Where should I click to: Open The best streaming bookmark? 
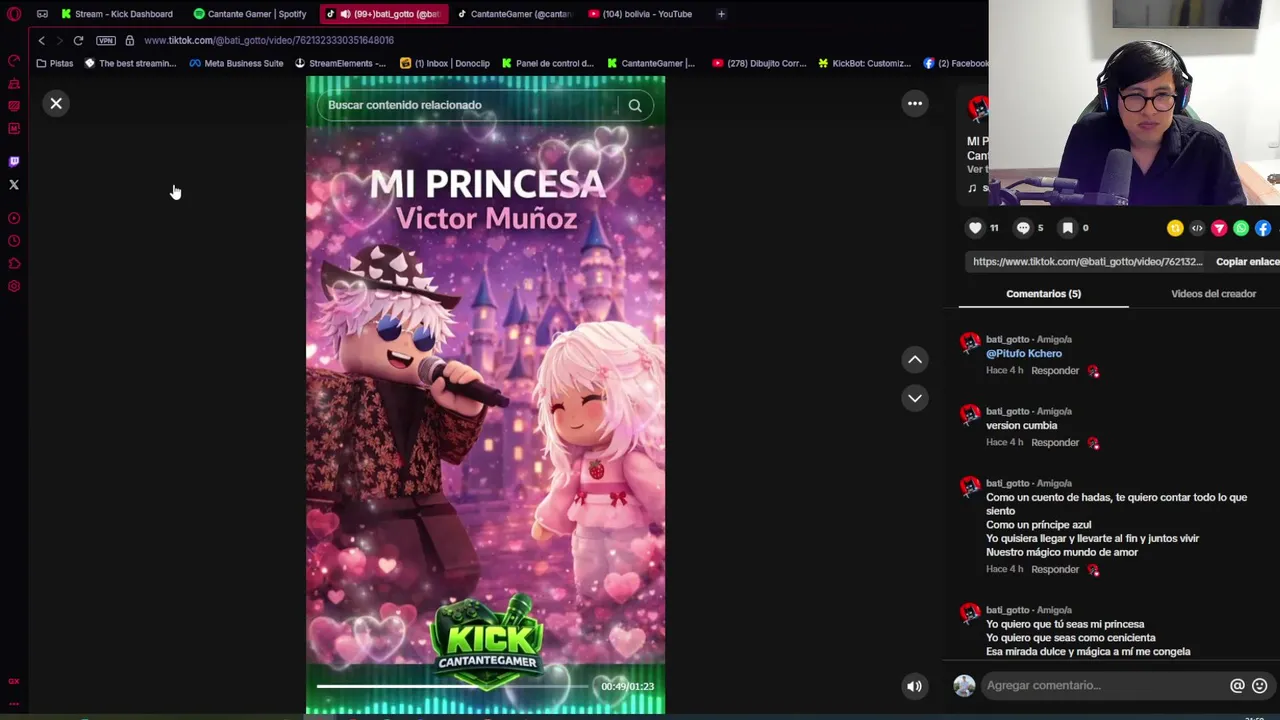(x=130, y=63)
